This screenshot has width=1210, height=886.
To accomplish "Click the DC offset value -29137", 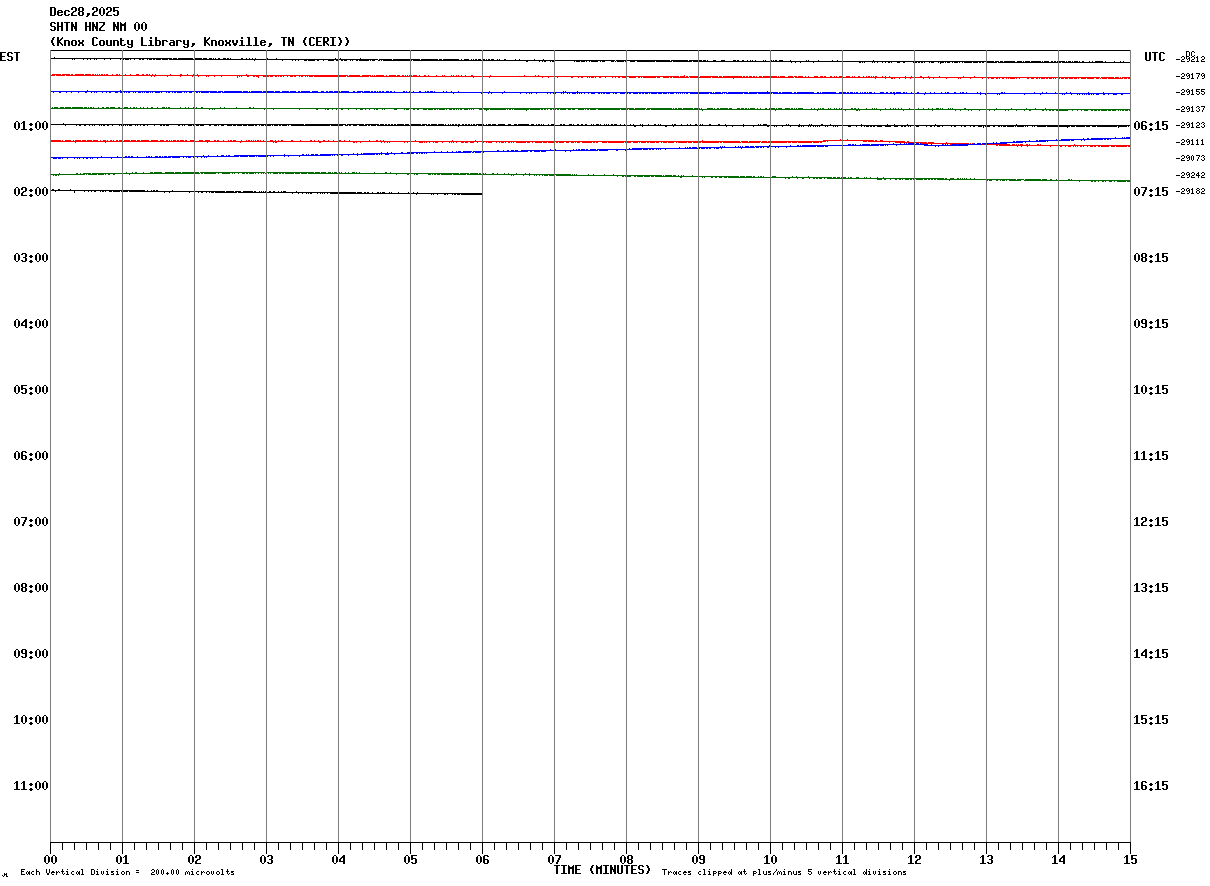I will coord(1191,109).
